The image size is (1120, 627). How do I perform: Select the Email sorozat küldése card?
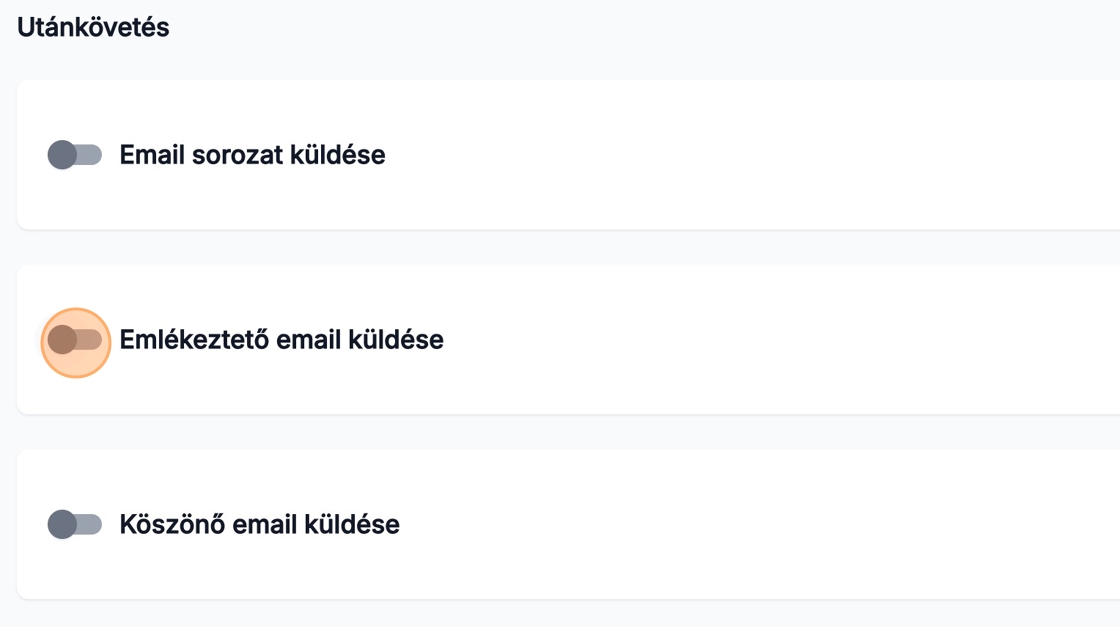[x=700, y=155]
